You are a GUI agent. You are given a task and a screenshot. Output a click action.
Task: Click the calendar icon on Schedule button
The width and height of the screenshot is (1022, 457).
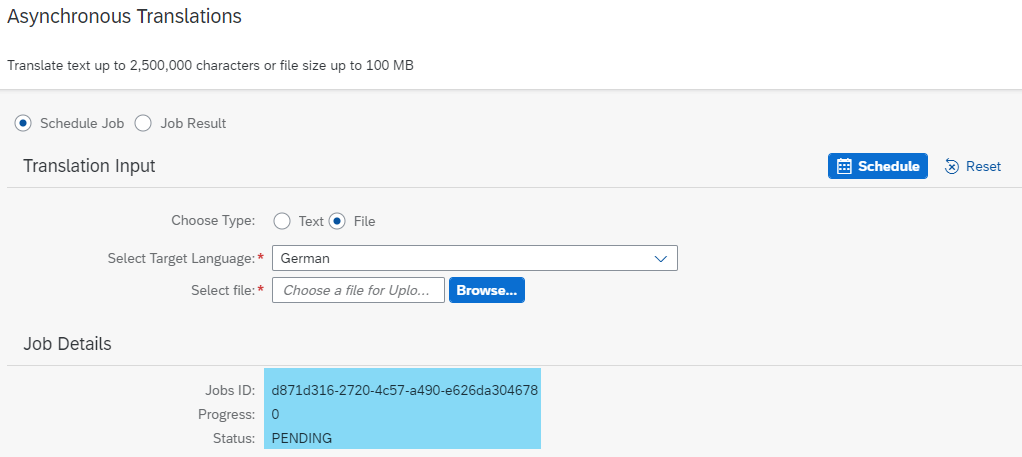[844, 166]
